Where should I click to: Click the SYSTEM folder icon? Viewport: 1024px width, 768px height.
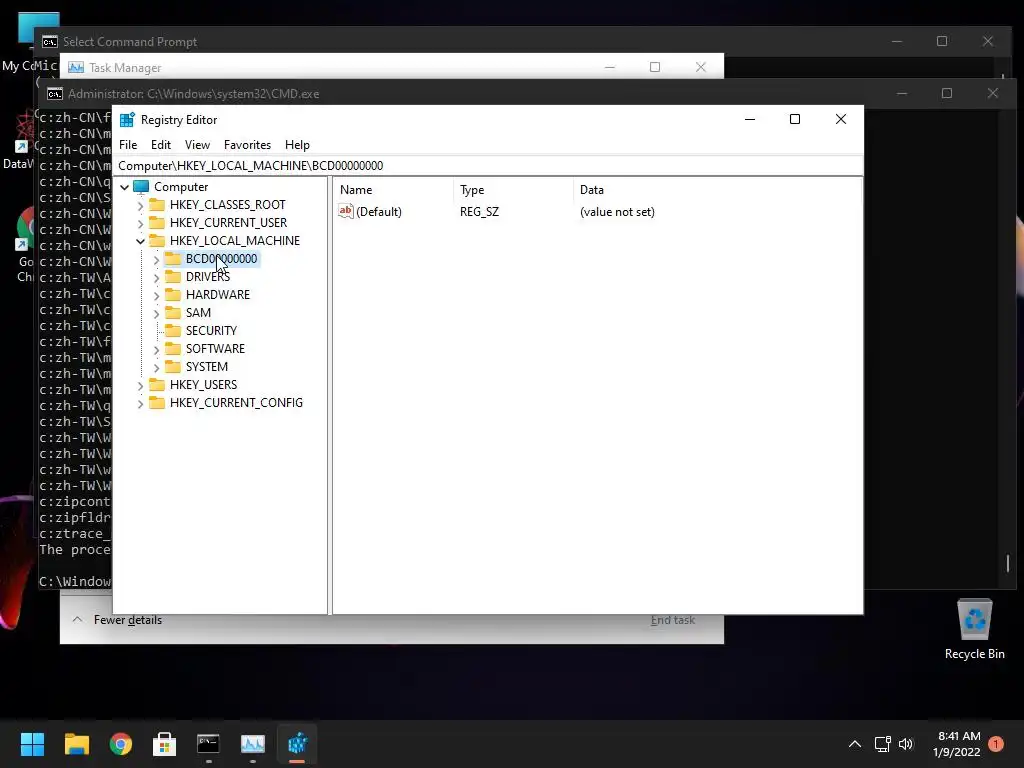click(x=172, y=366)
